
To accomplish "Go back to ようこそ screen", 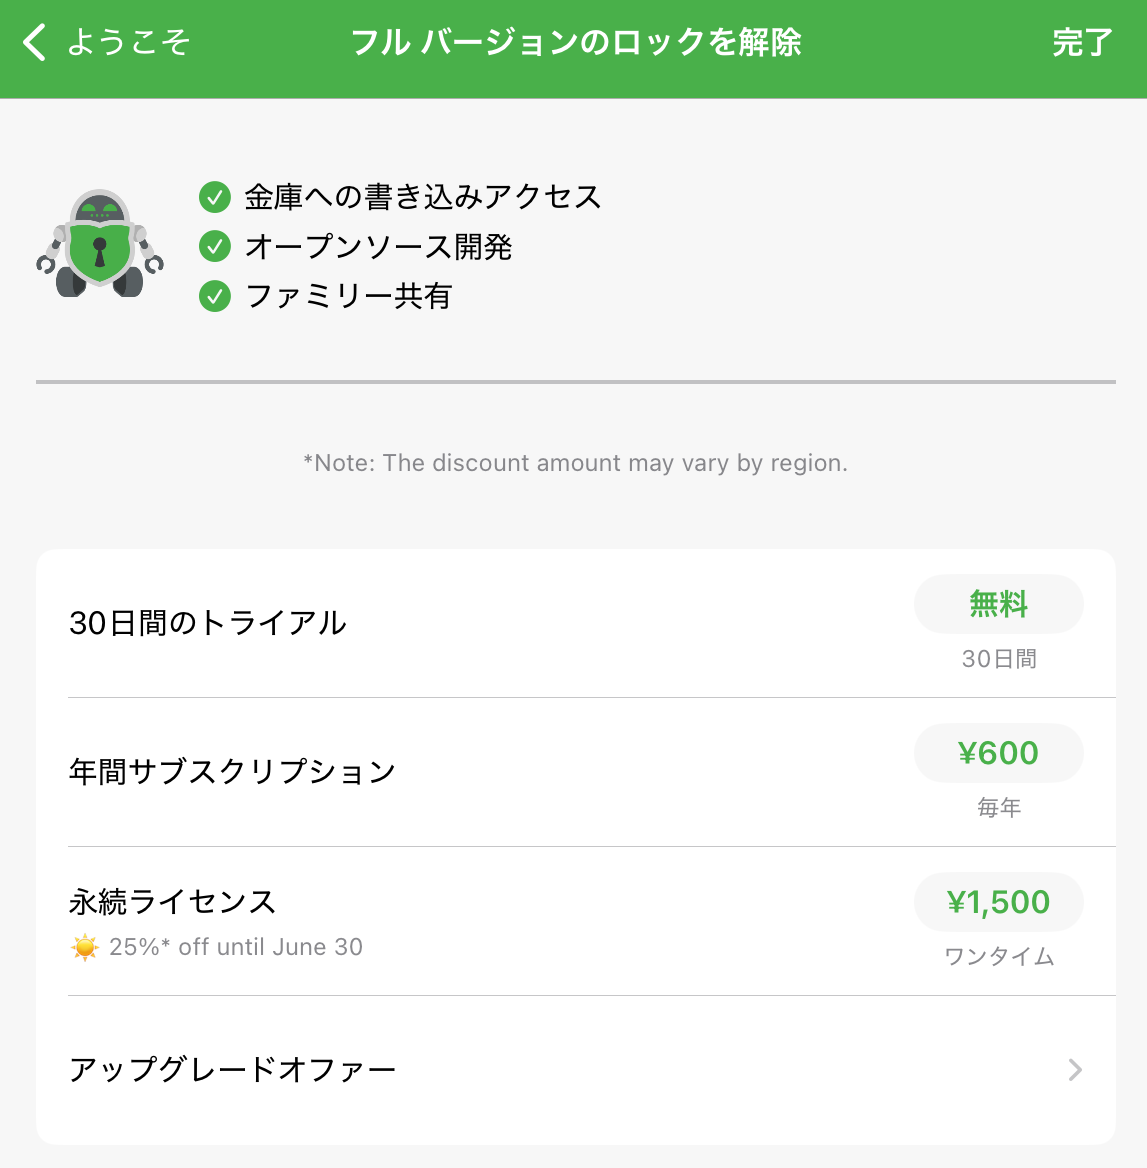I will [107, 42].
